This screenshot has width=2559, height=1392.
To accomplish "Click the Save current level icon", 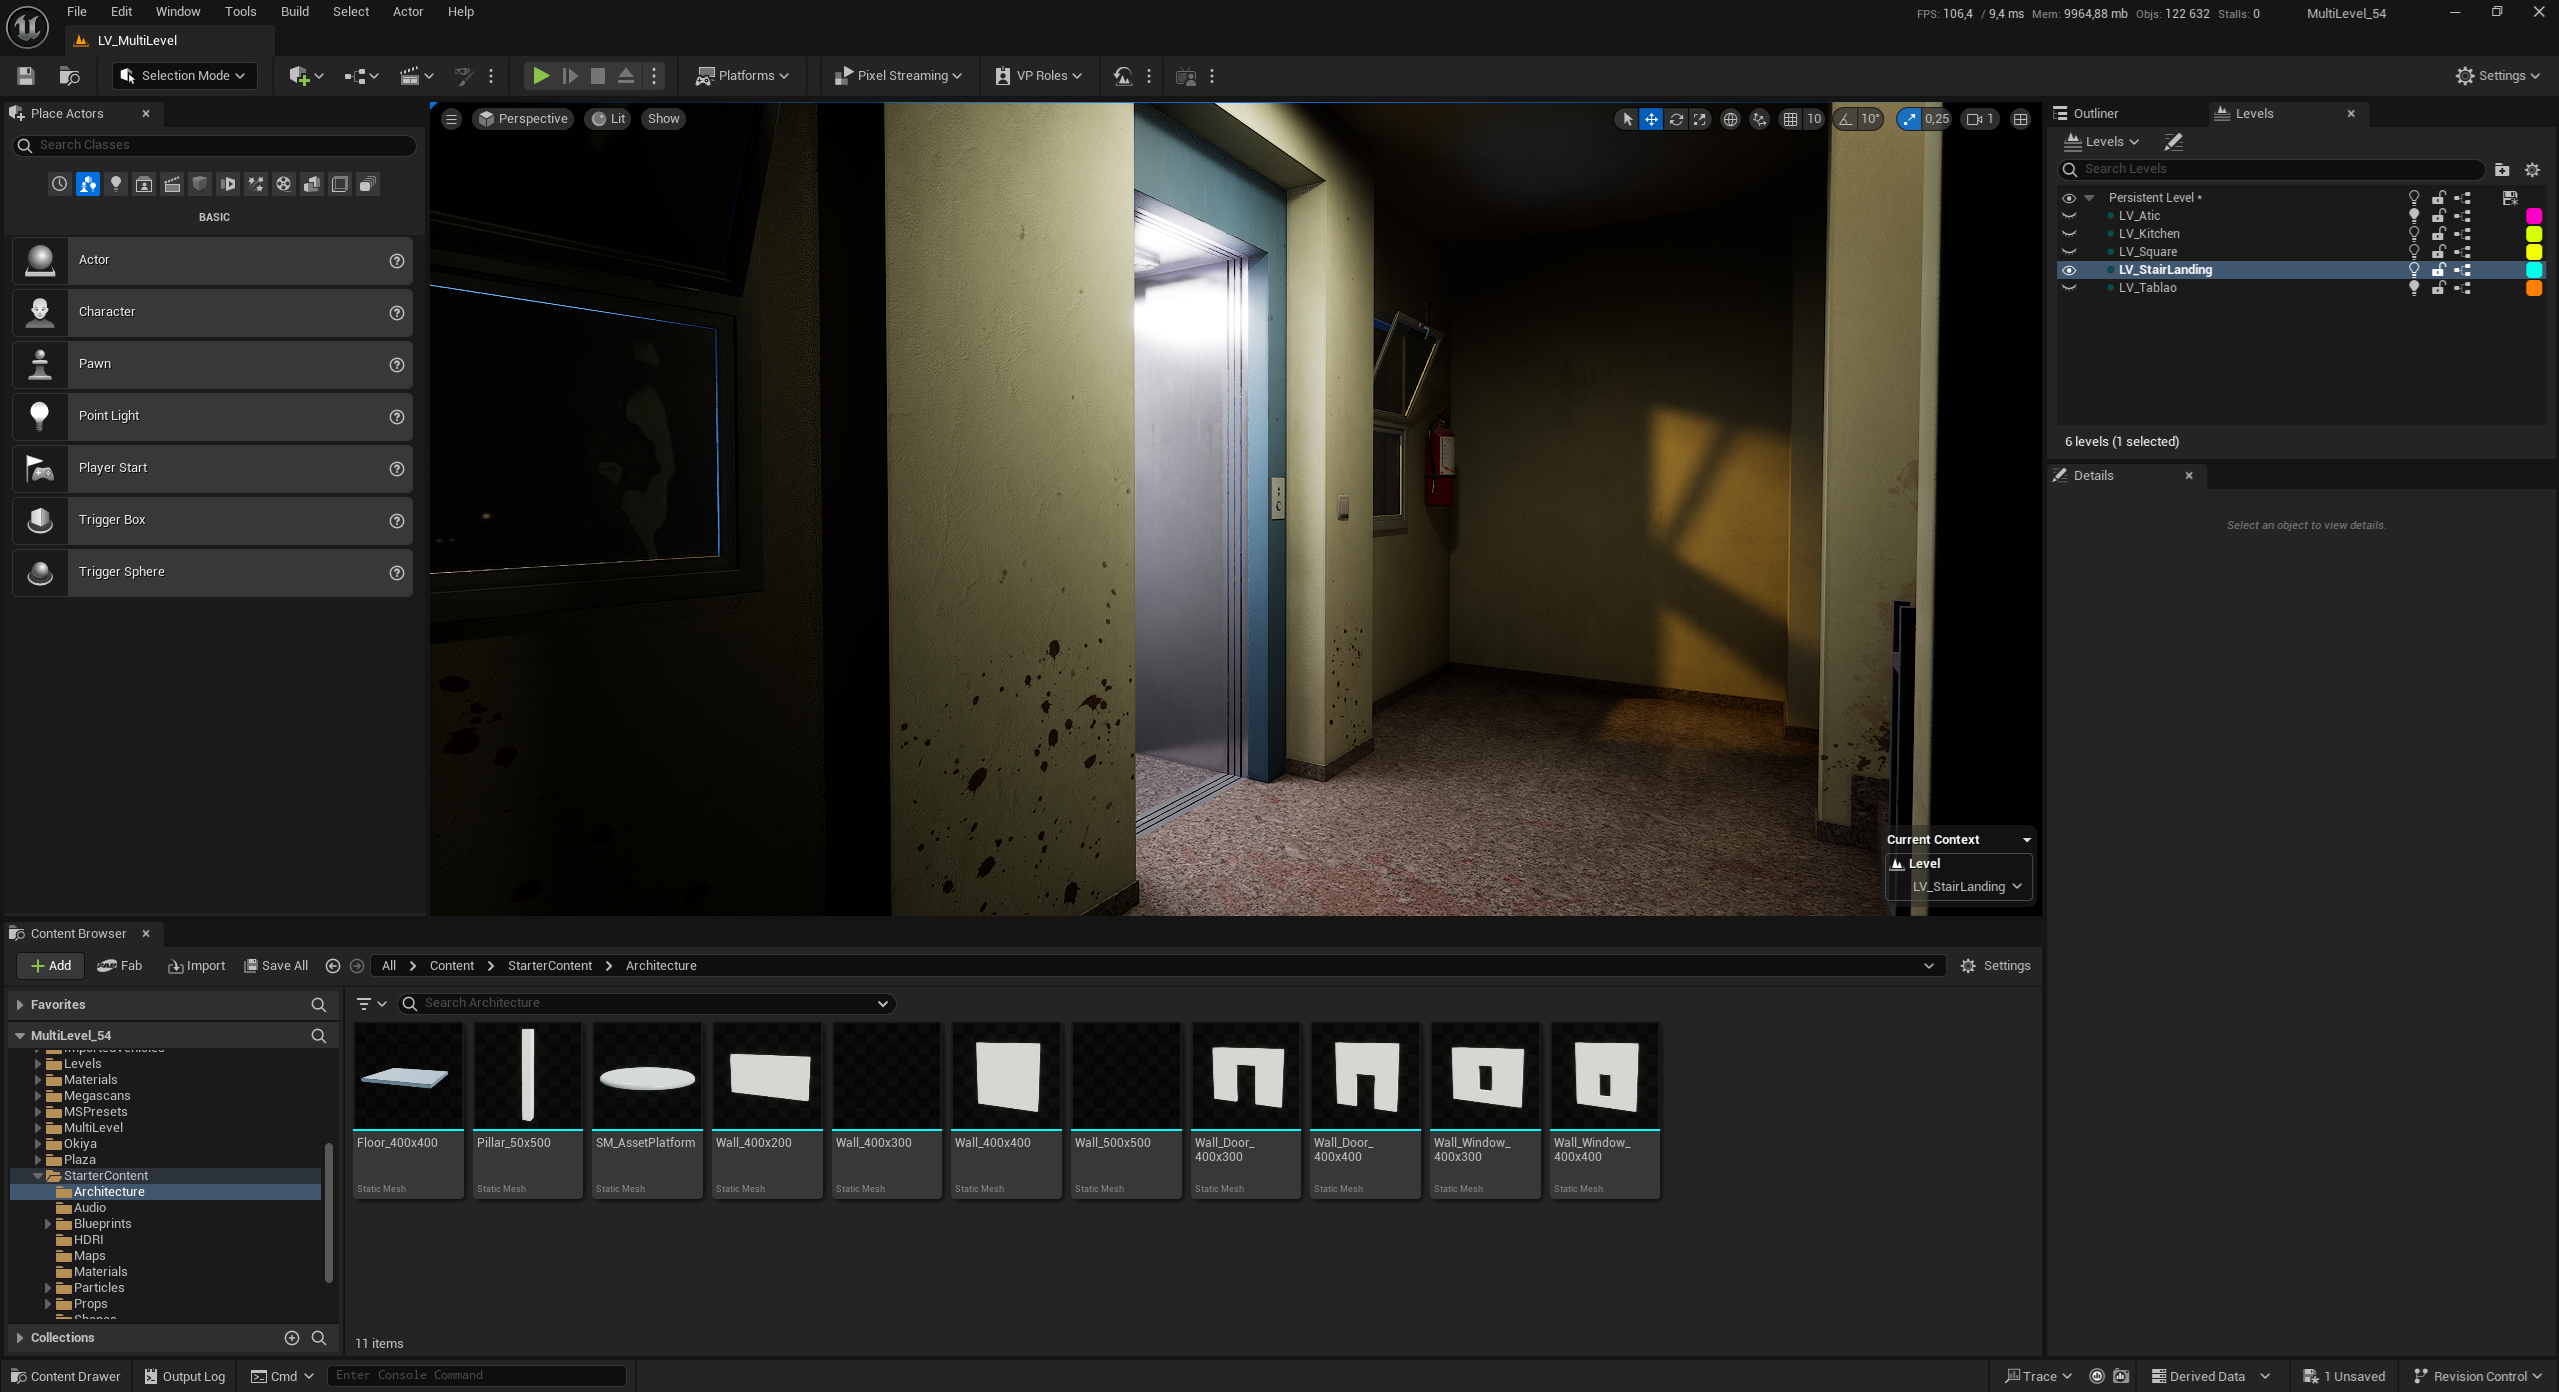I will pos(26,76).
